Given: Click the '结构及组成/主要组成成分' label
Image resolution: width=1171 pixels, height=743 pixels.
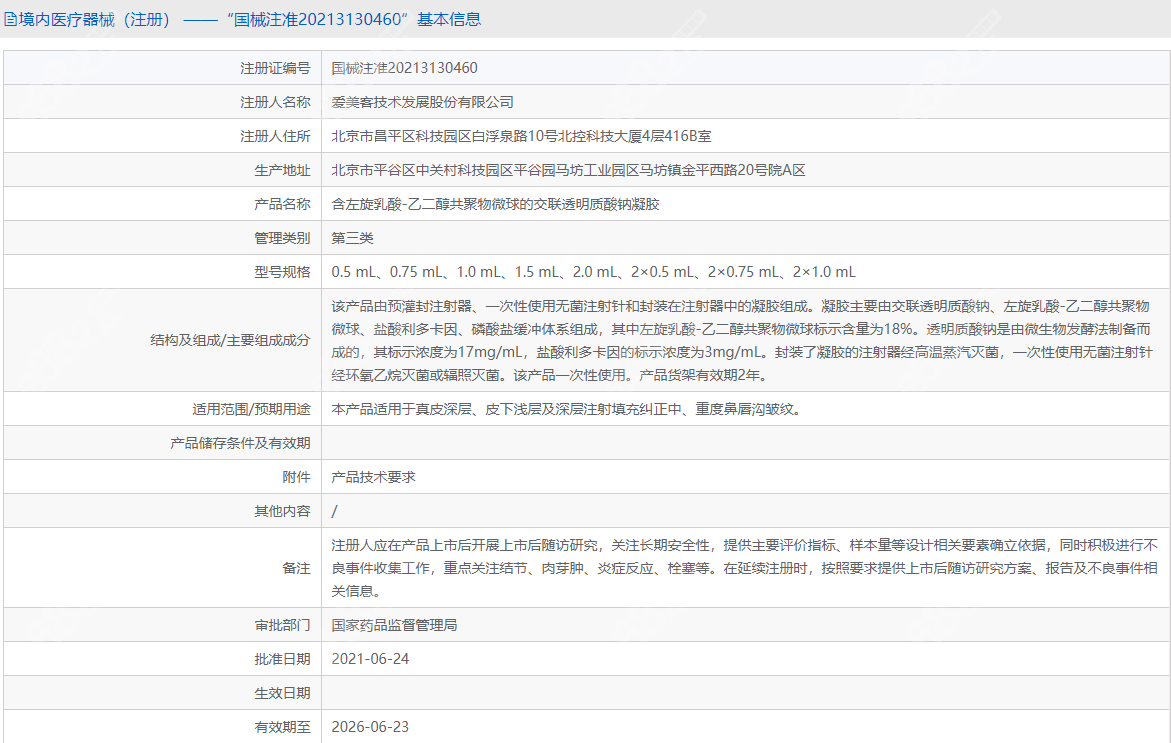Looking at the screenshot, I should pyautogui.click(x=230, y=341).
